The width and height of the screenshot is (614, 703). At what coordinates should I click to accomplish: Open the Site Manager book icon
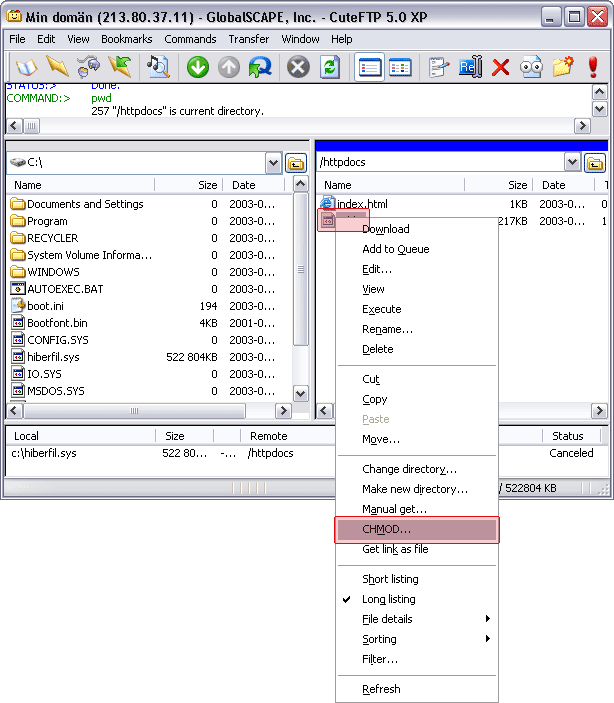point(25,67)
